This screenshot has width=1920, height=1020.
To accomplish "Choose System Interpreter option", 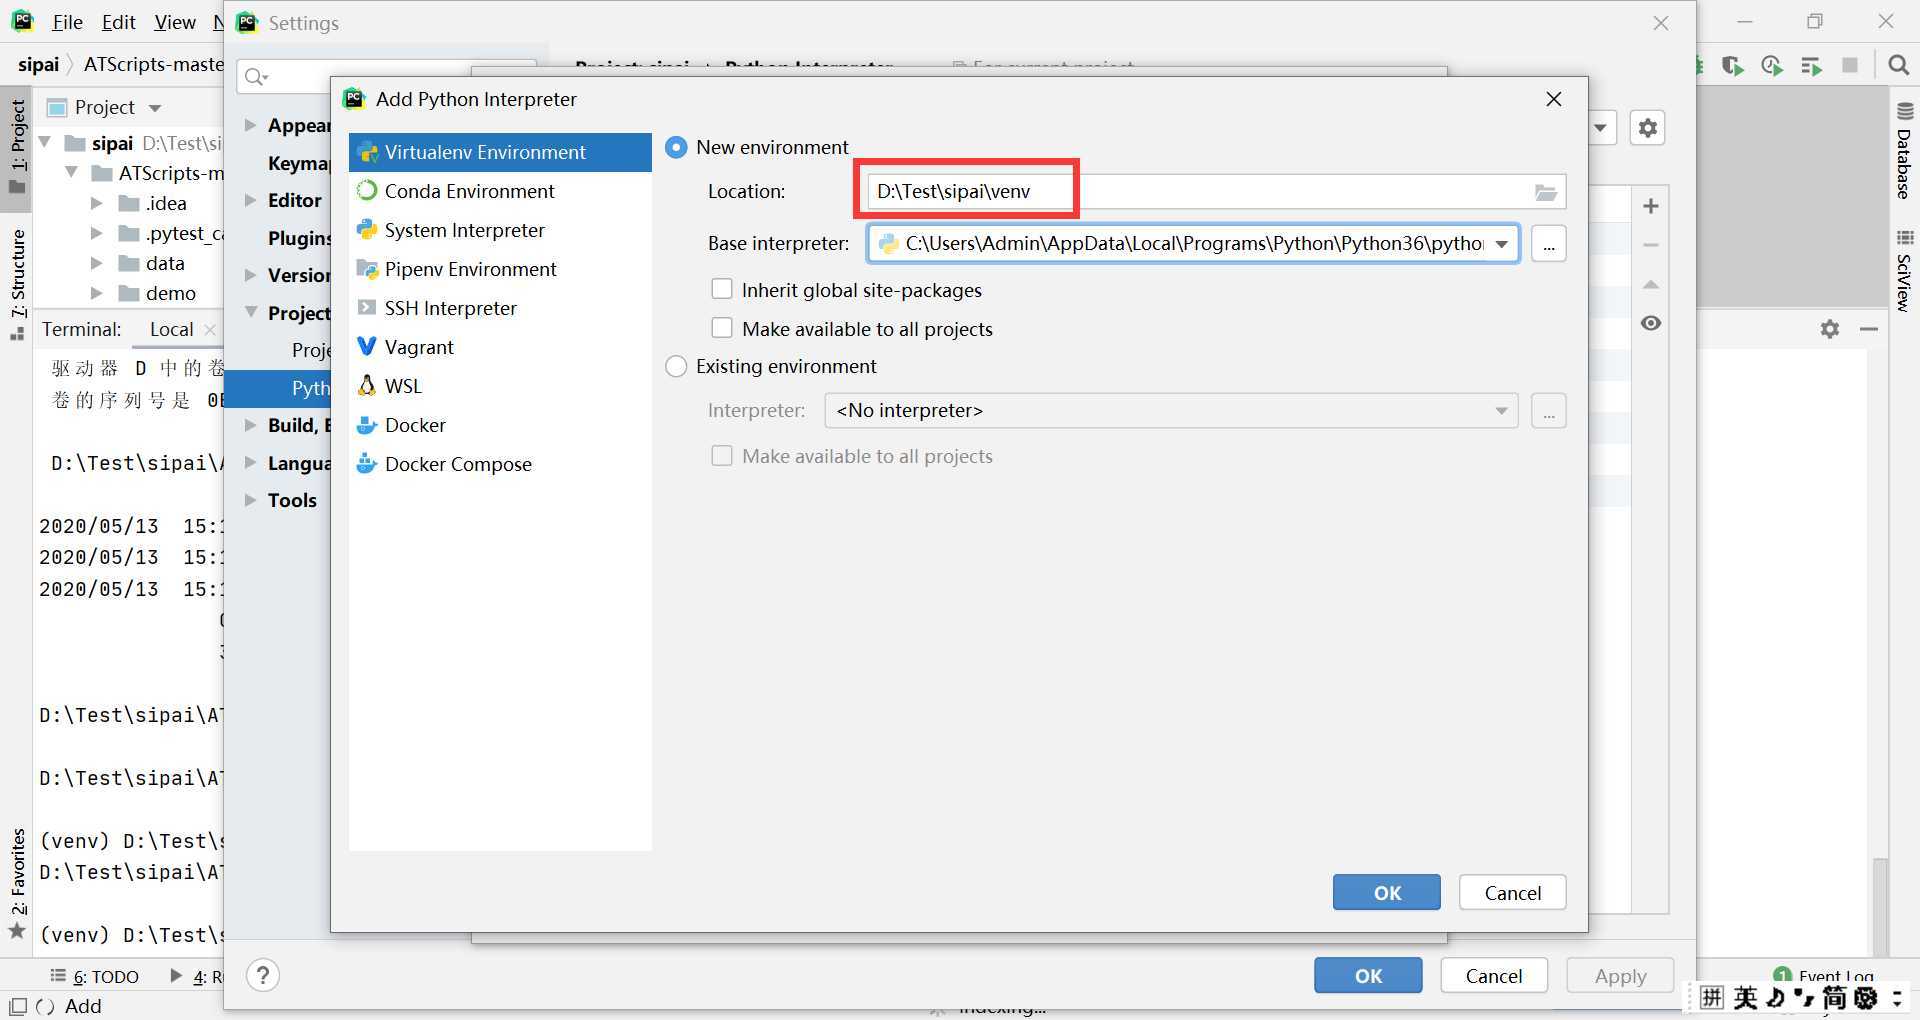I will pos(500,230).
